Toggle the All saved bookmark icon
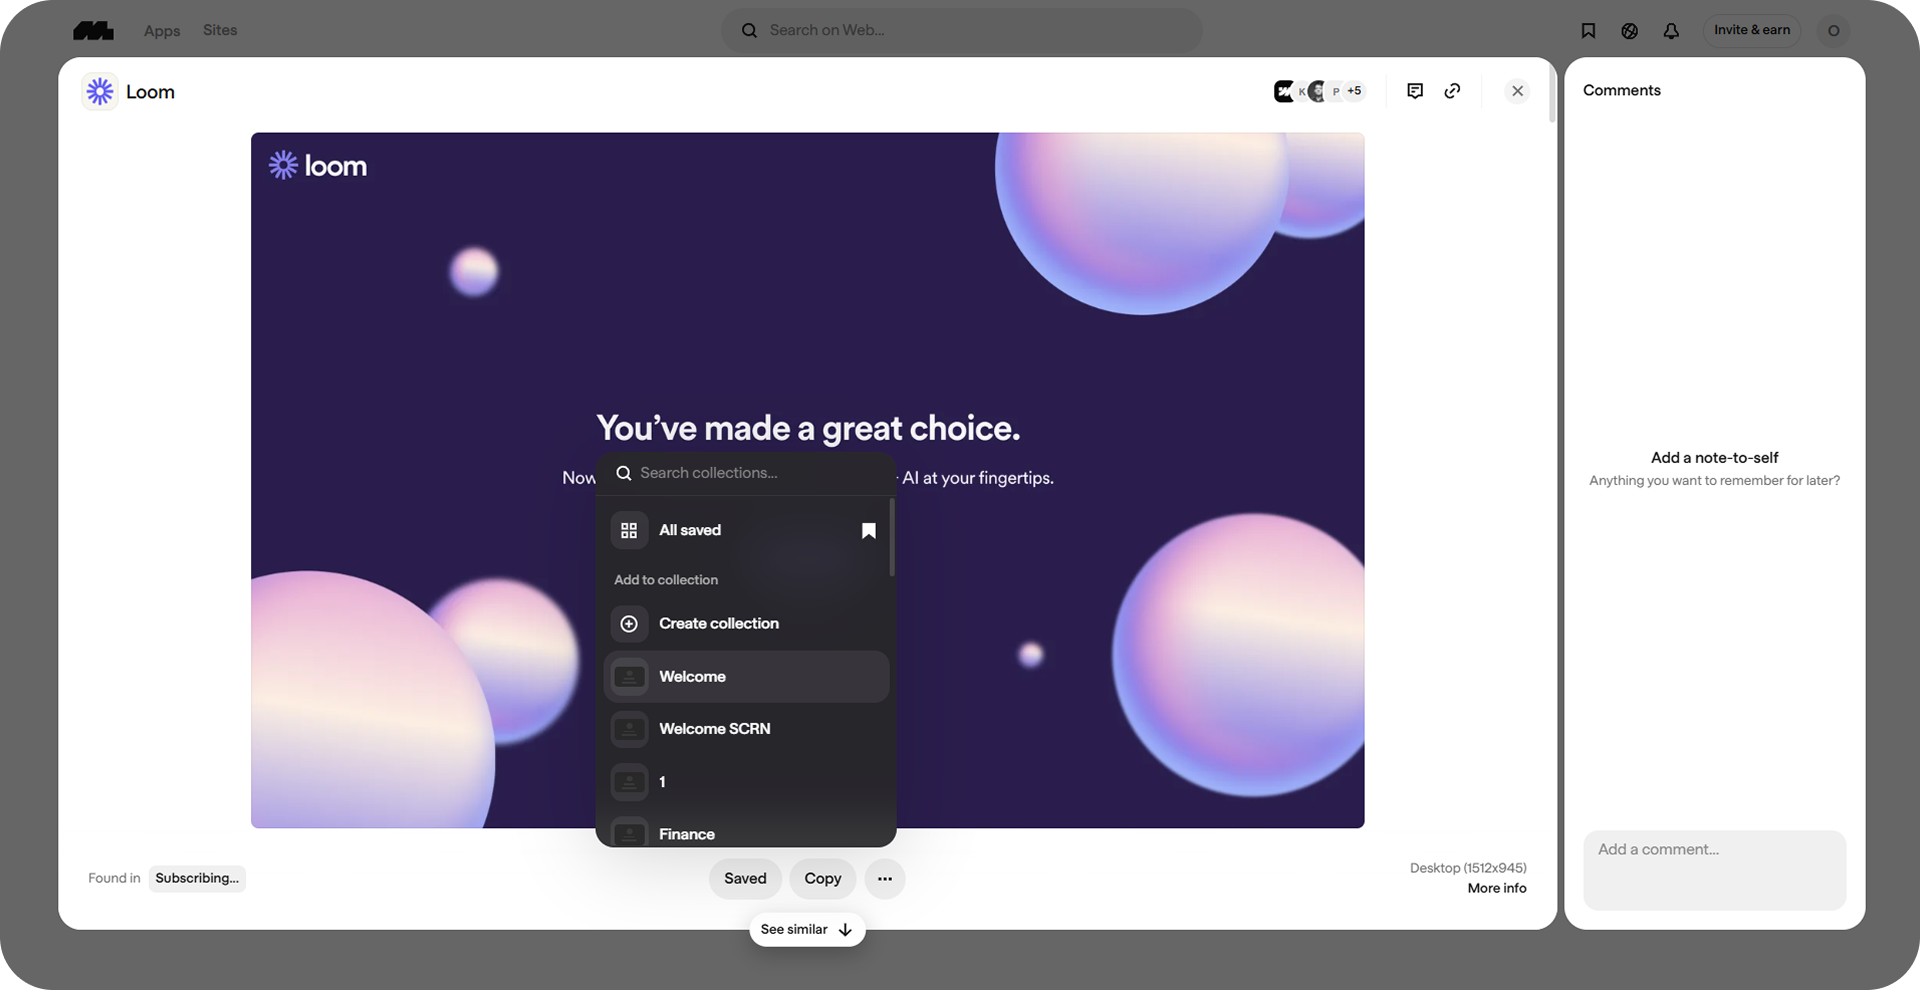This screenshot has width=1920, height=990. tap(868, 531)
